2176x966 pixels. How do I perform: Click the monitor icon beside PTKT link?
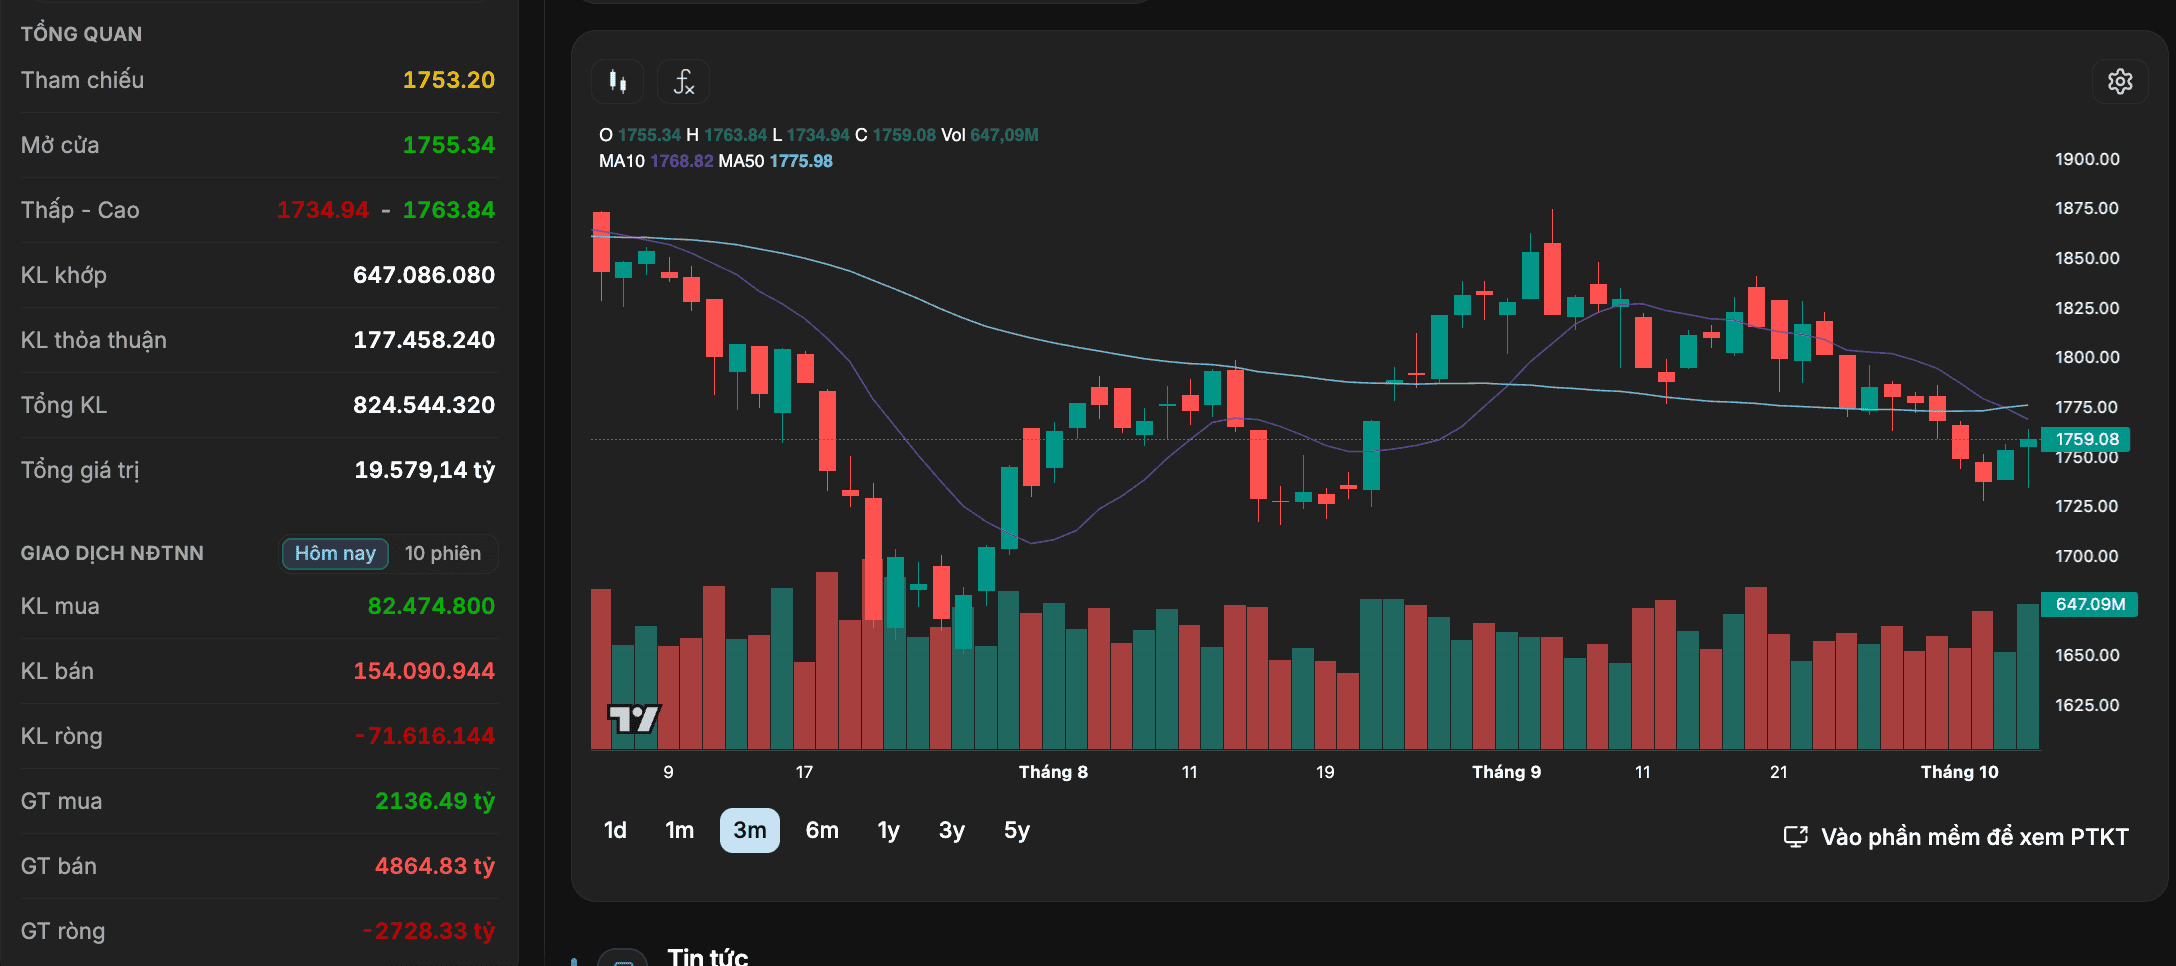click(1796, 837)
